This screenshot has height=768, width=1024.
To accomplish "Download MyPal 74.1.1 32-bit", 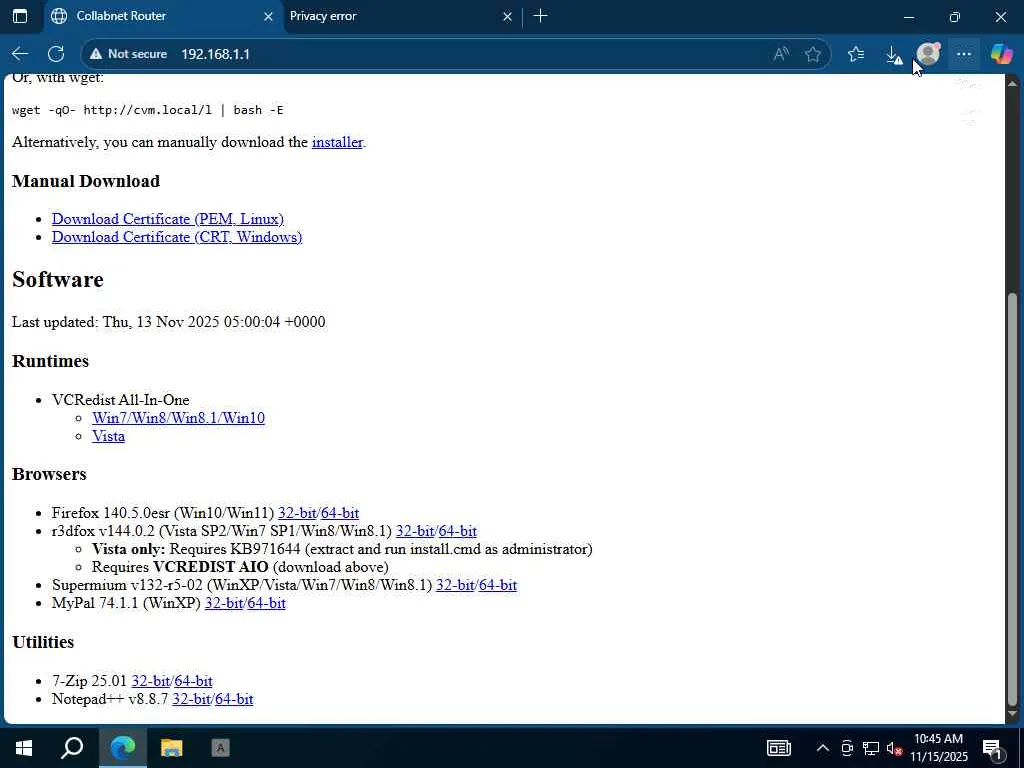I will (224, 603).
